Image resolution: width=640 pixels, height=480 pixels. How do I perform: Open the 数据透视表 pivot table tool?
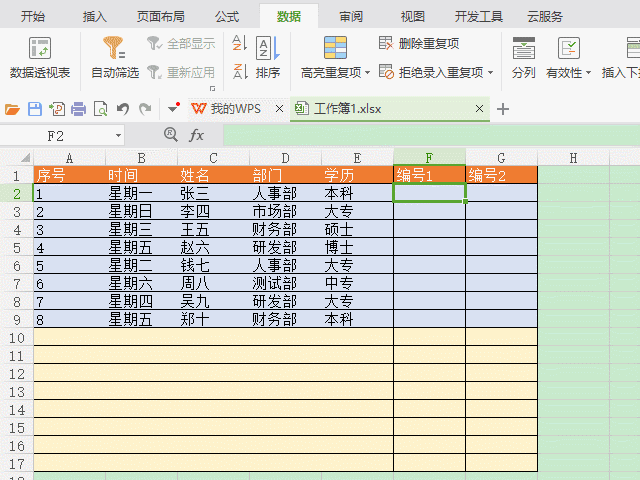[x=40, y=58]
